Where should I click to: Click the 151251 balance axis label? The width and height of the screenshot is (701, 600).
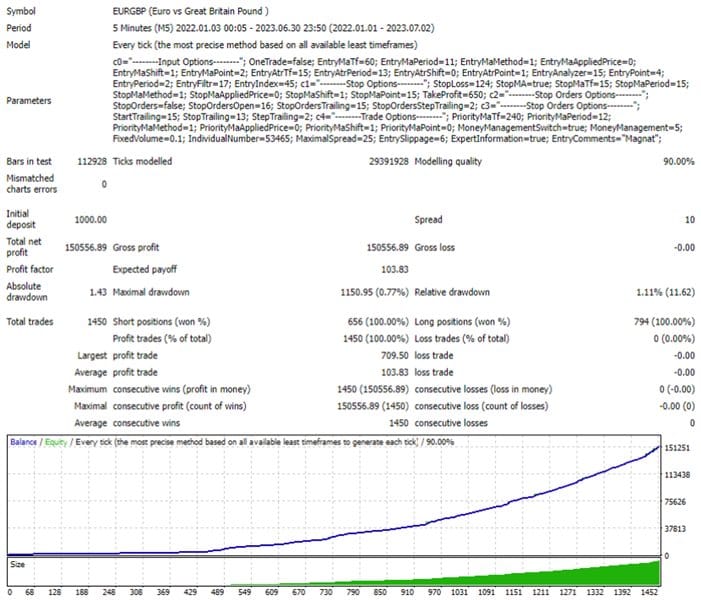coord(677,448)
